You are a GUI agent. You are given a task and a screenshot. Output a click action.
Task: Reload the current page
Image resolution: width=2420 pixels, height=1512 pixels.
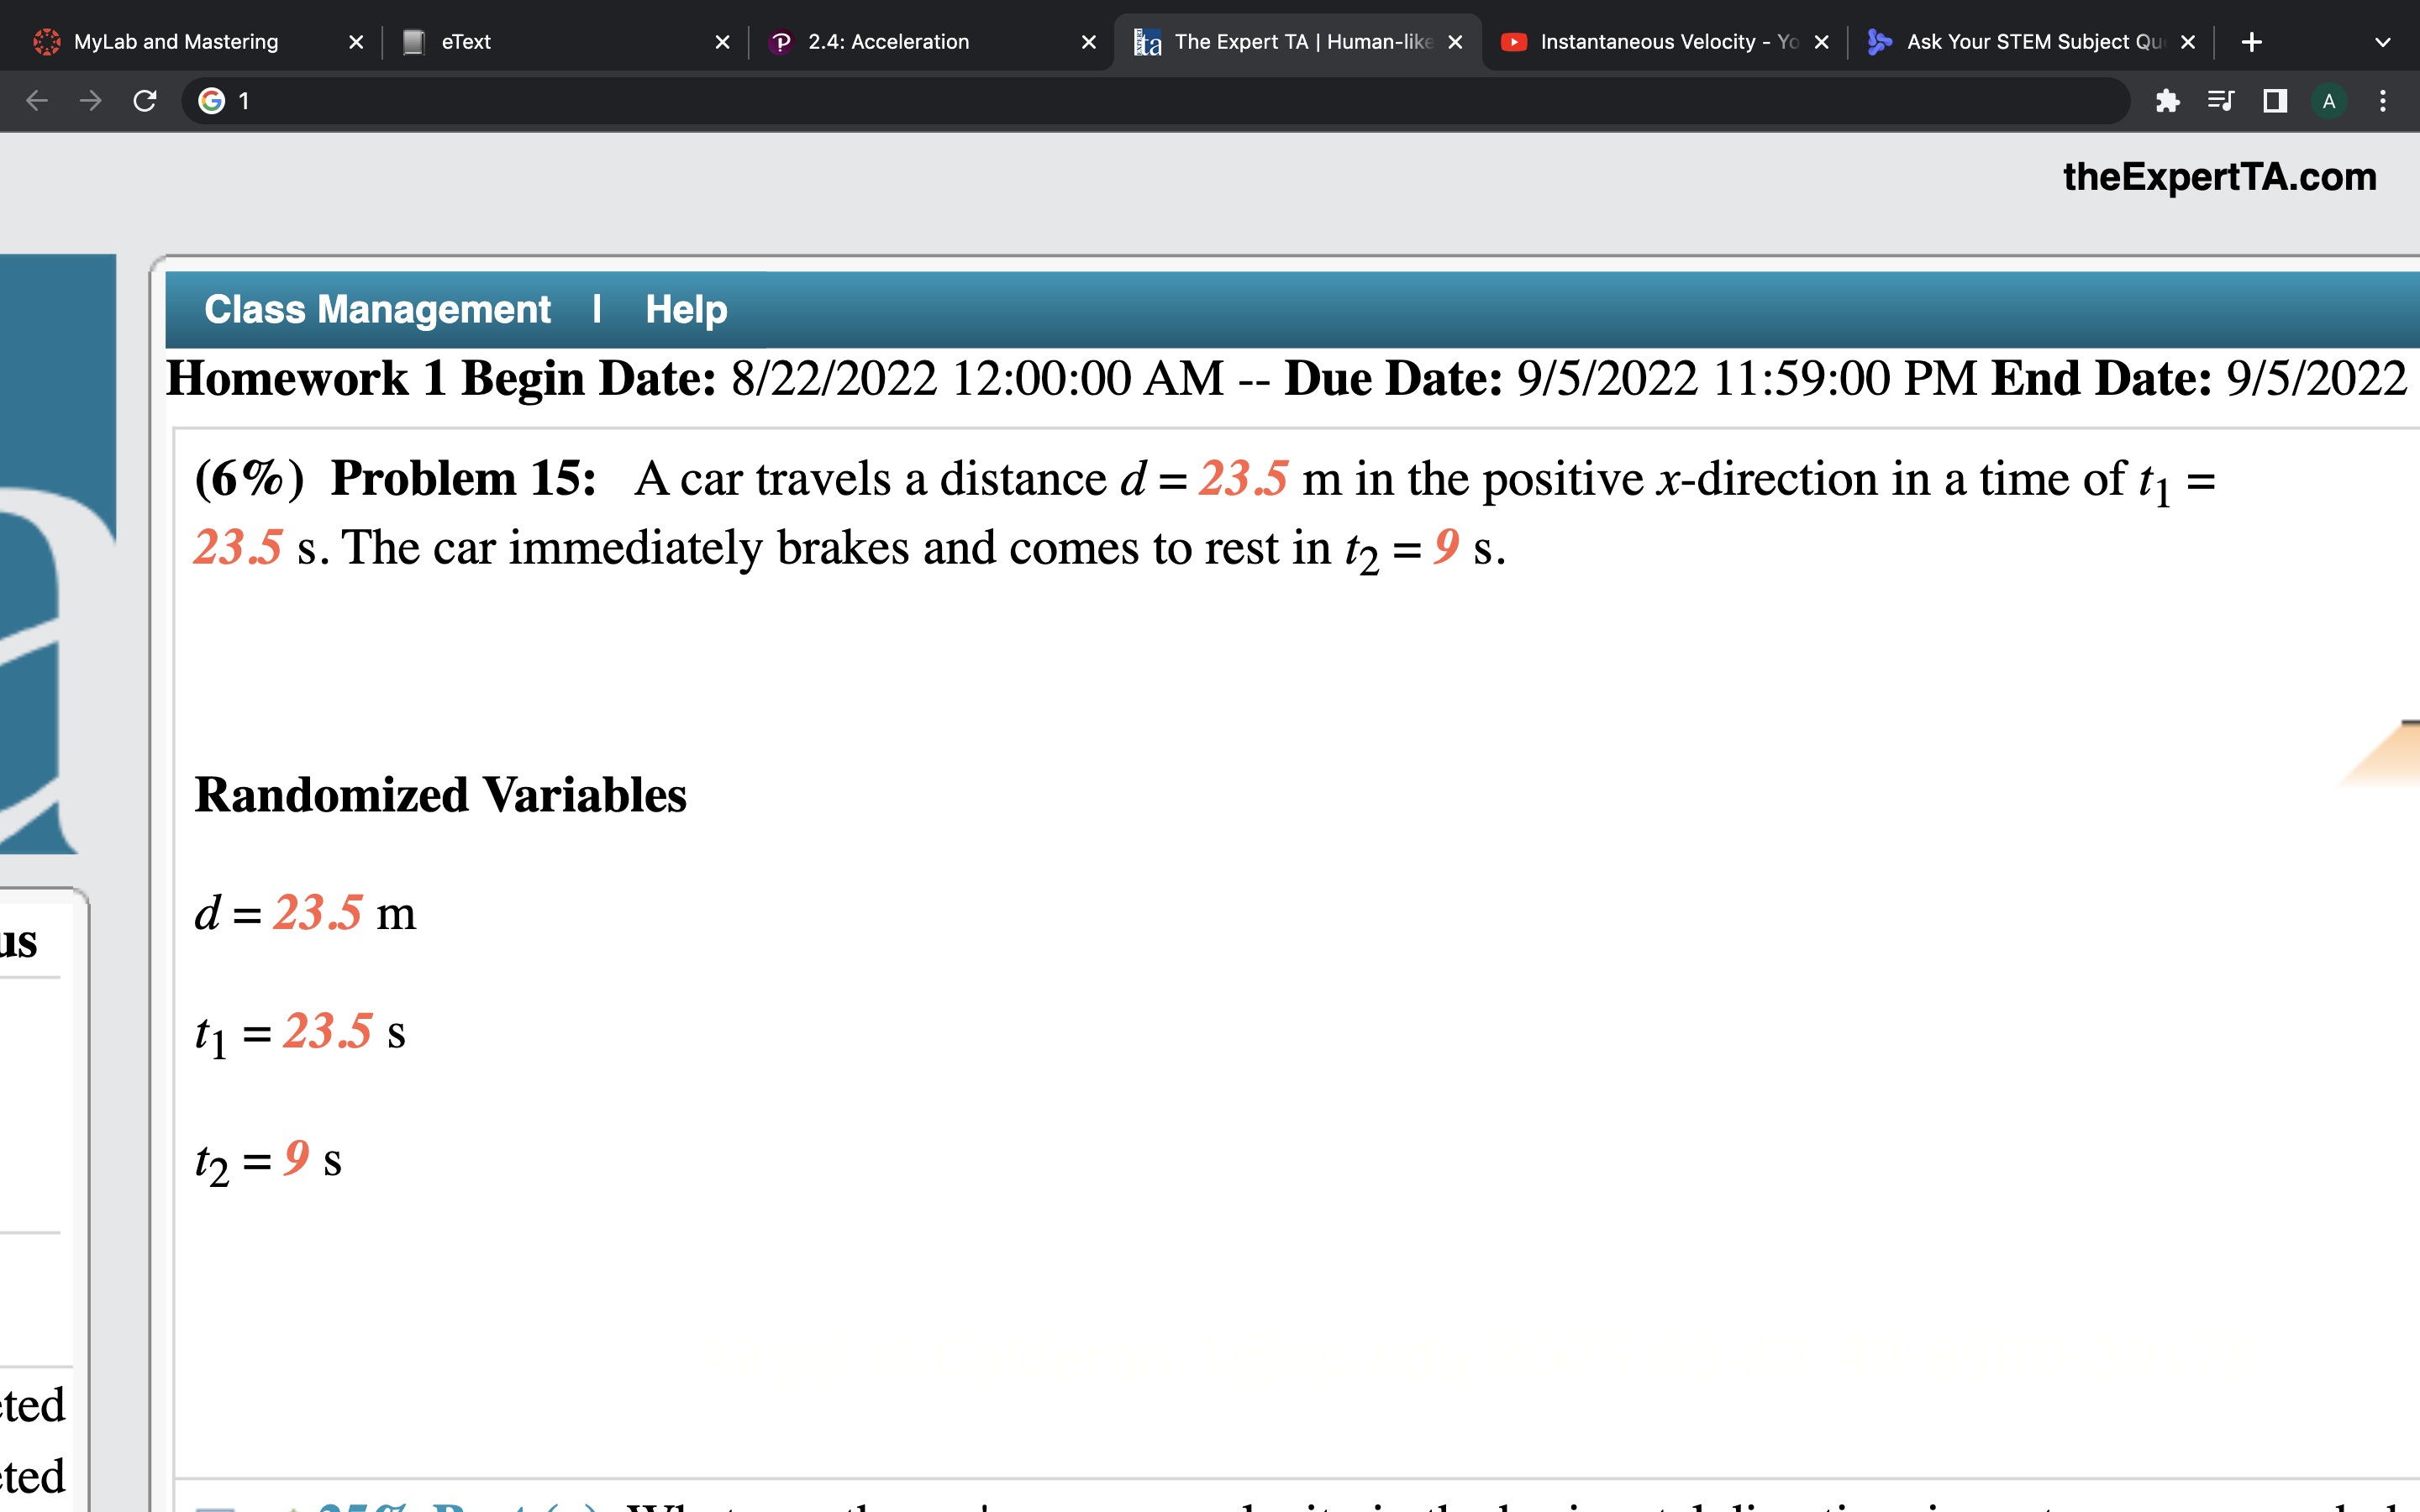tap(144, 100)
